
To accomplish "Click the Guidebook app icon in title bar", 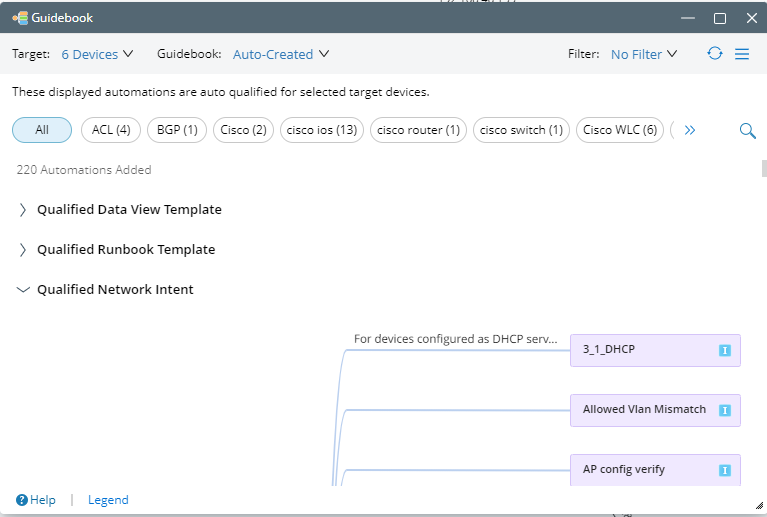I will pos(19,18).
